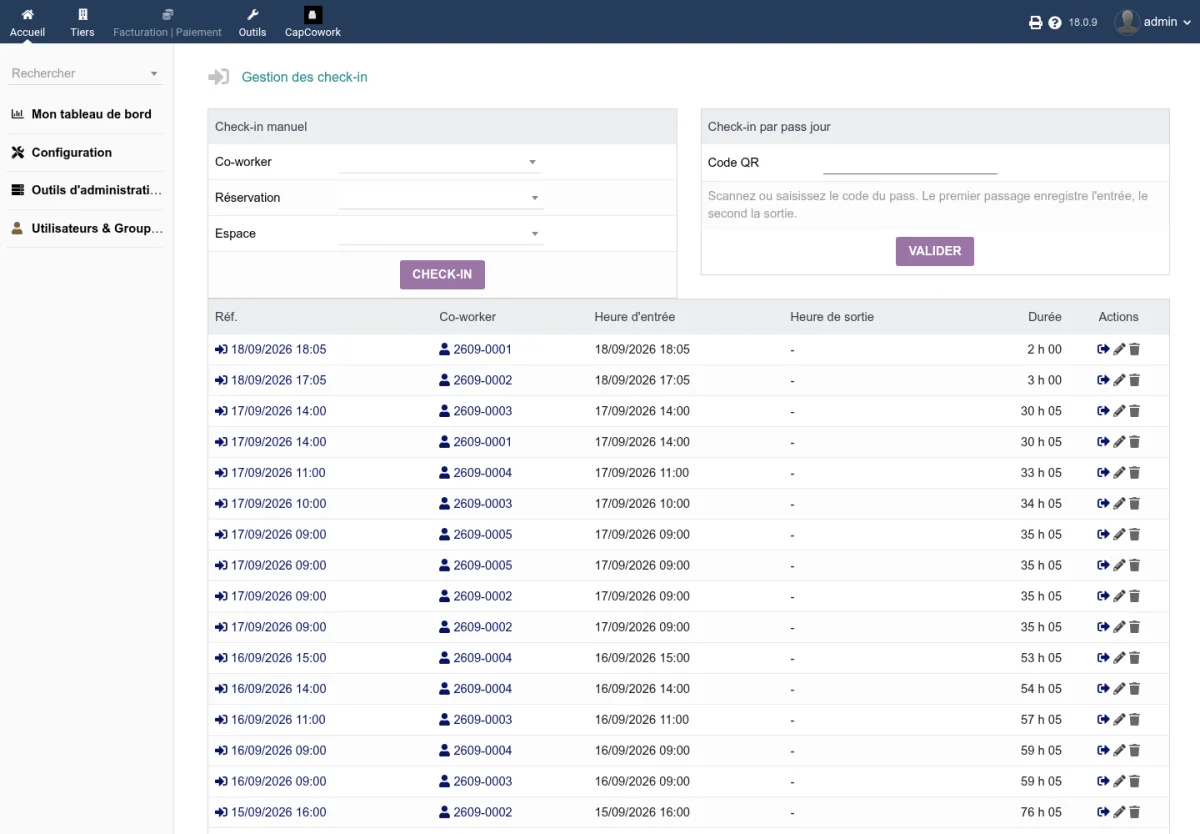Click the Code QR input field
The height and width of the screenshot is (834, 1200).
click(x=910, y=163)
